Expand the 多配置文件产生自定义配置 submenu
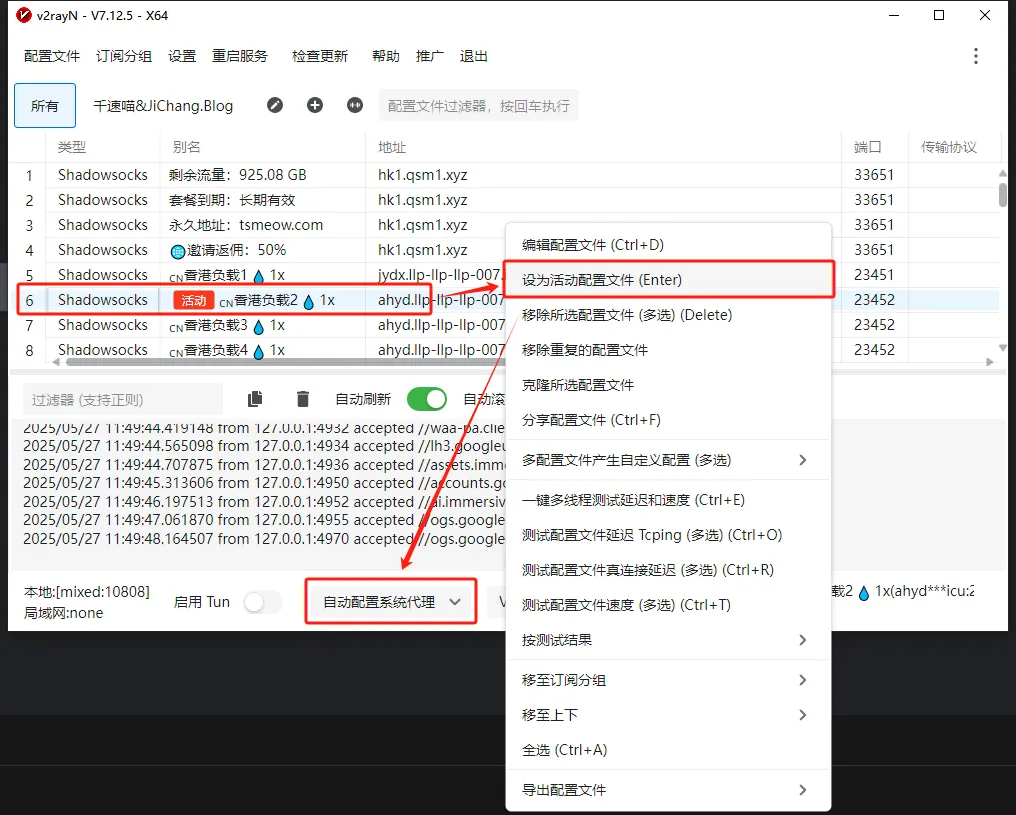 coord(668,460)
